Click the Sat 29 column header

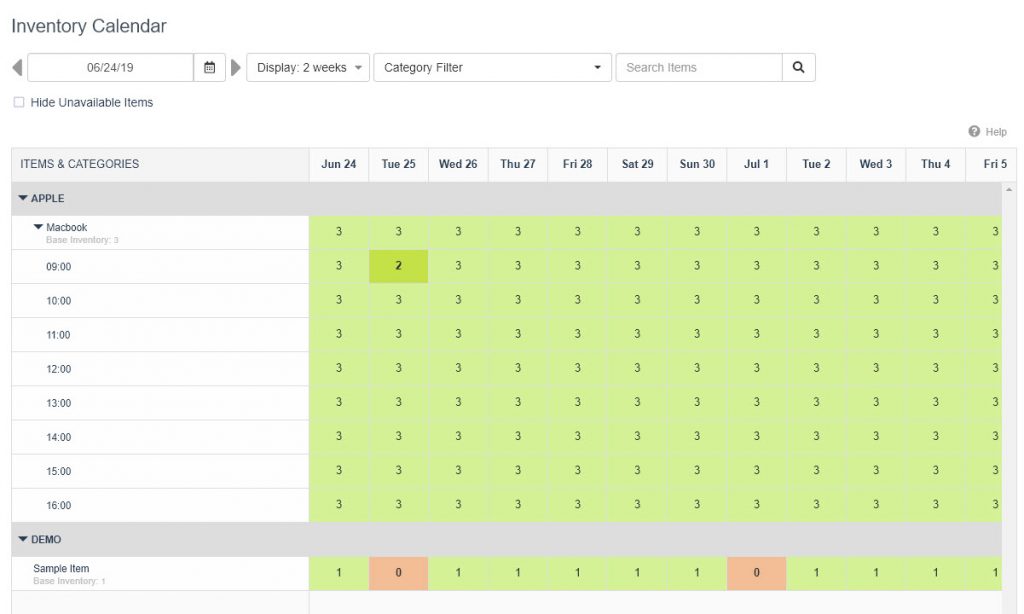click(x=637, y=164)
